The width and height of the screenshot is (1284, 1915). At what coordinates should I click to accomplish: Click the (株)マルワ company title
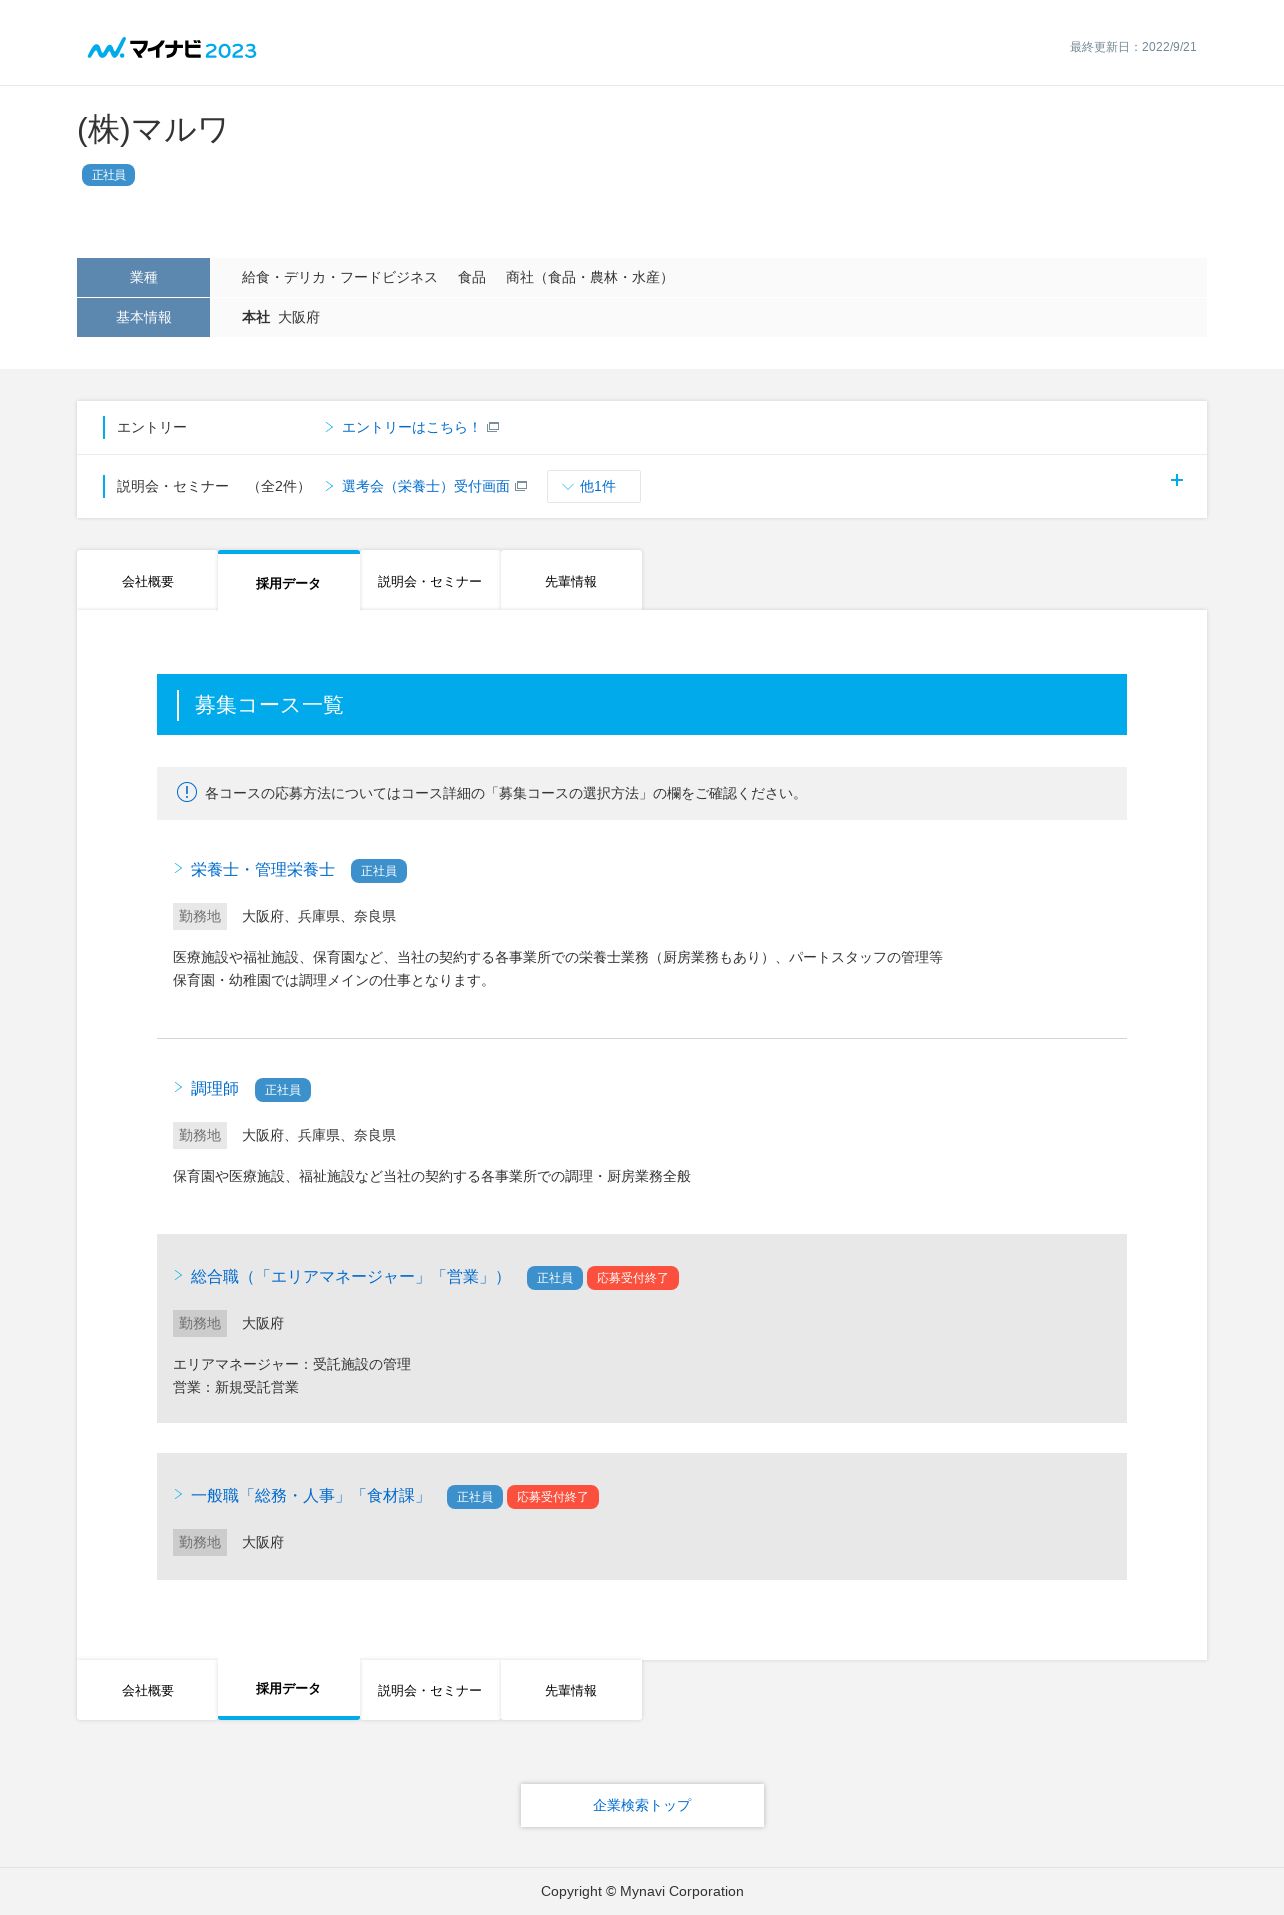pyautogui.click(x=153, y=130)
